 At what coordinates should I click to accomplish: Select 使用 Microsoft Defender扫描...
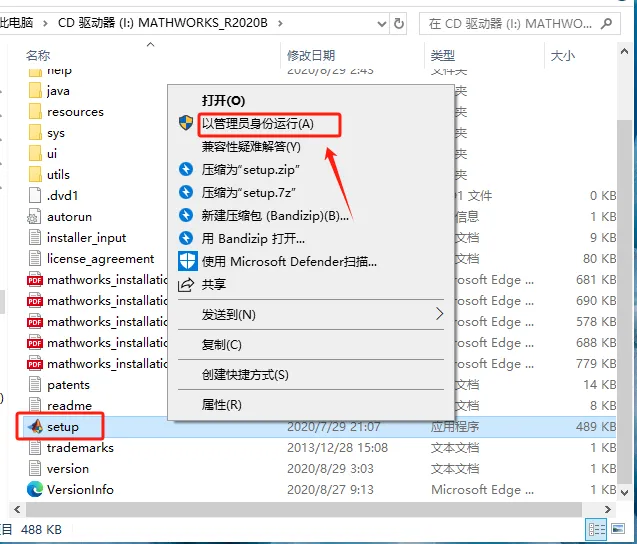click(x=289, y=261)
